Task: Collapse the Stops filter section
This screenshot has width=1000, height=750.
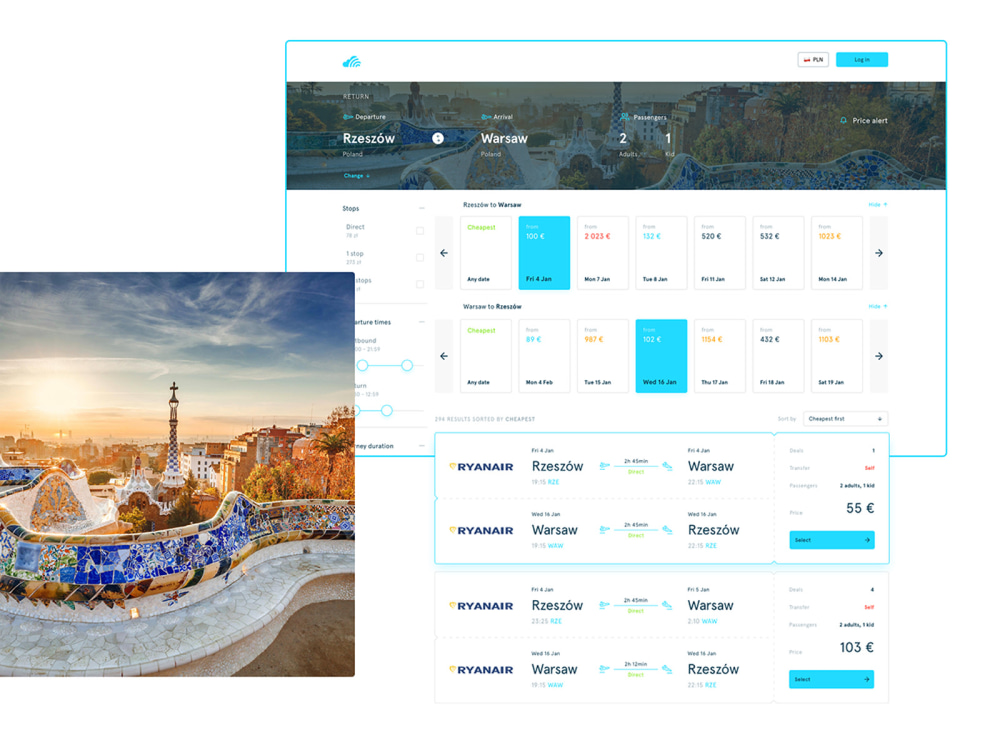Action: tap(422, 209)
